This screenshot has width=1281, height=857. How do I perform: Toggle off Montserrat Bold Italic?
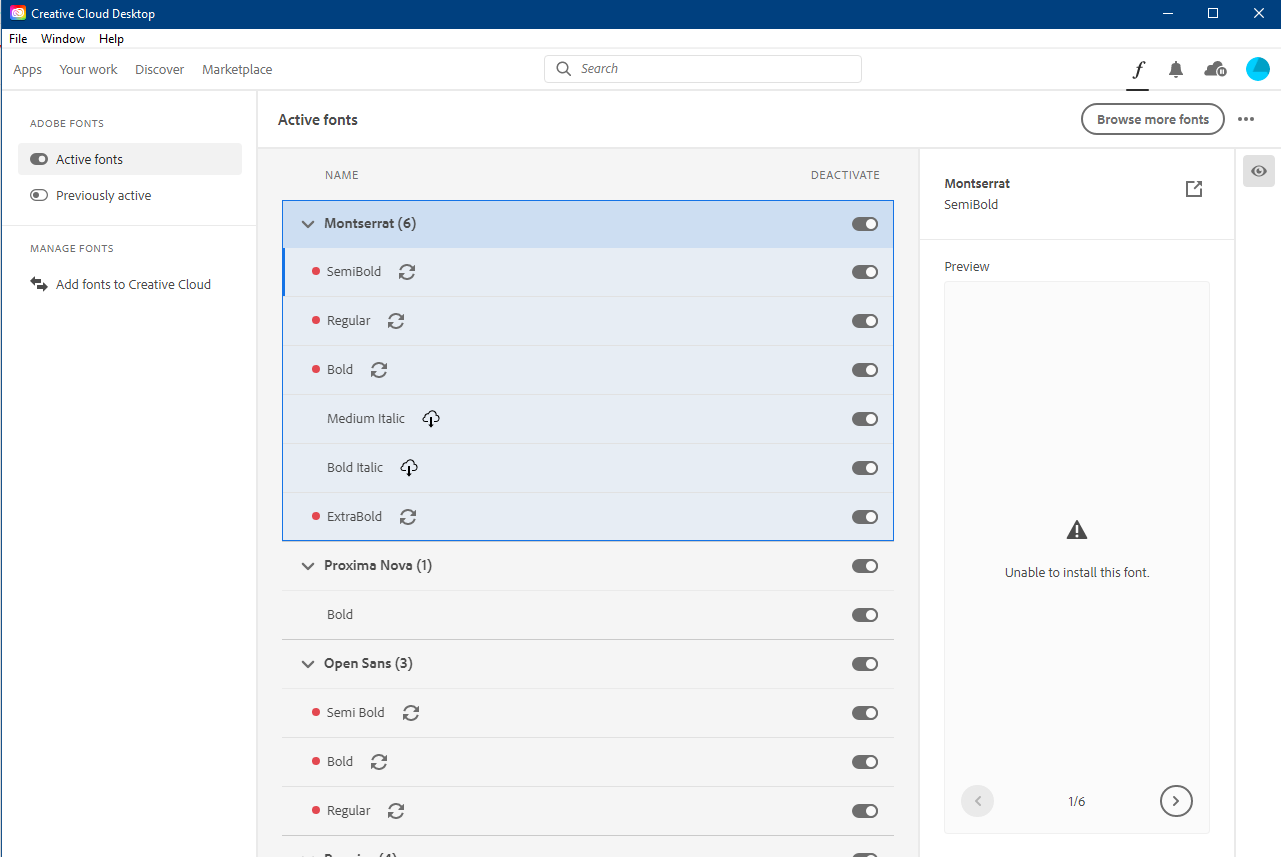click(x=865, y=468)
